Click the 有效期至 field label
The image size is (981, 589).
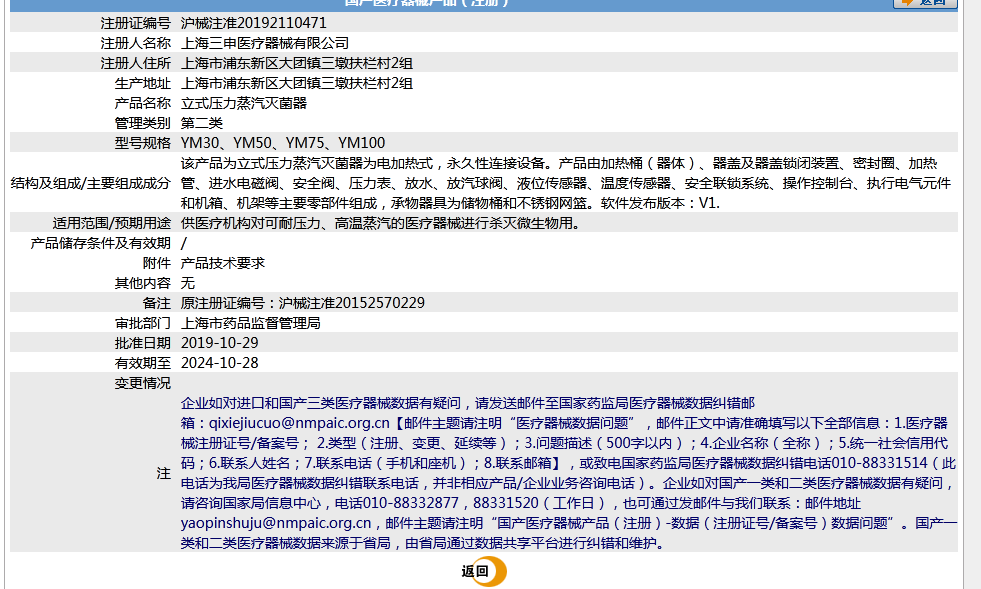coord(143,363)
